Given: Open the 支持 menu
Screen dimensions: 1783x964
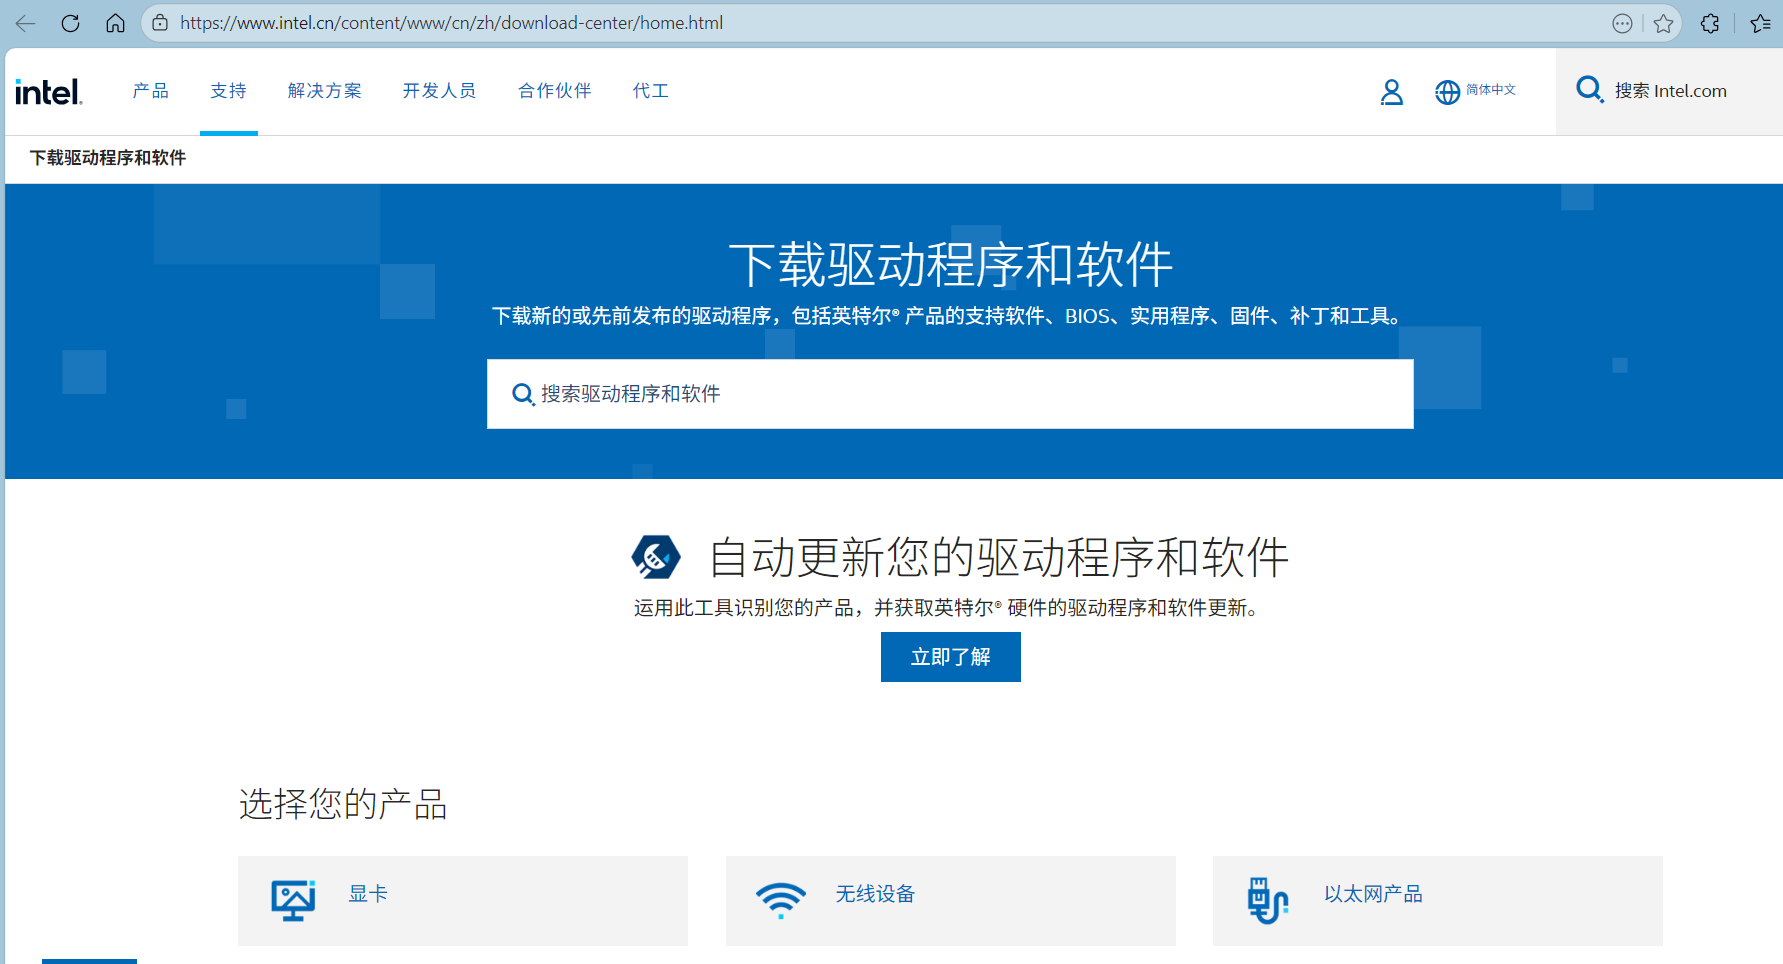Looking at the screenshot, I should [229, 91].
